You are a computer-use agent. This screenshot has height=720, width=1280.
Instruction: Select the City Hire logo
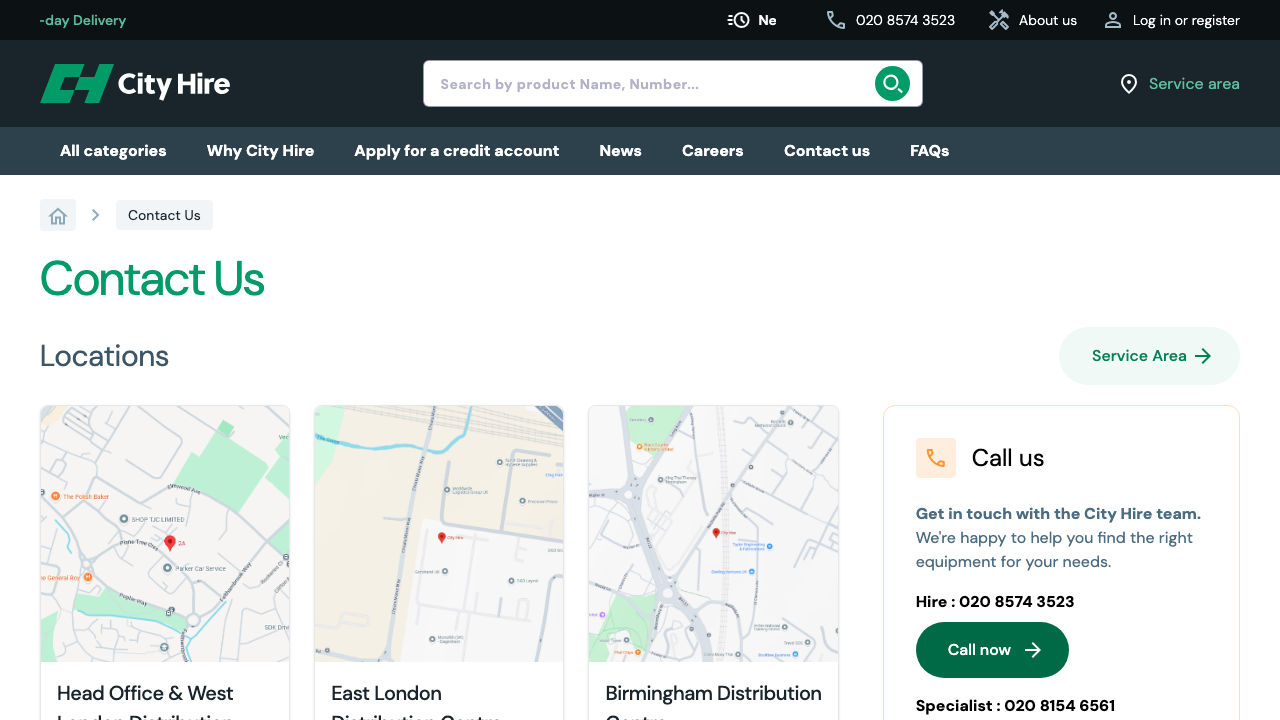(x=134, y=84)
